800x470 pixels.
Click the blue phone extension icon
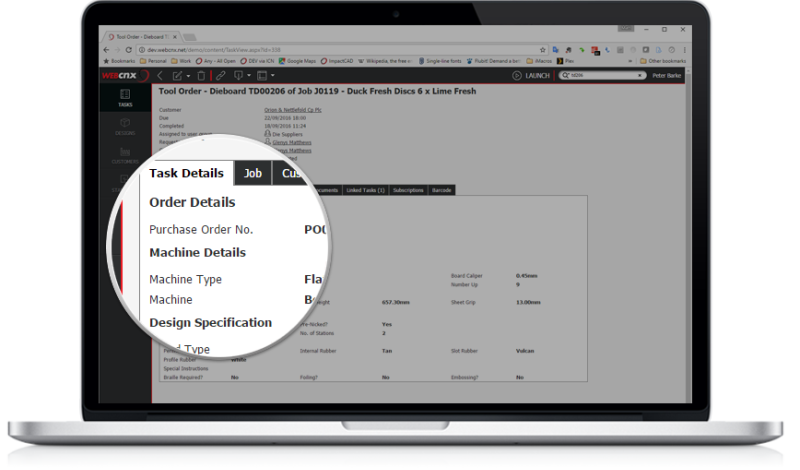coord(607,50)
